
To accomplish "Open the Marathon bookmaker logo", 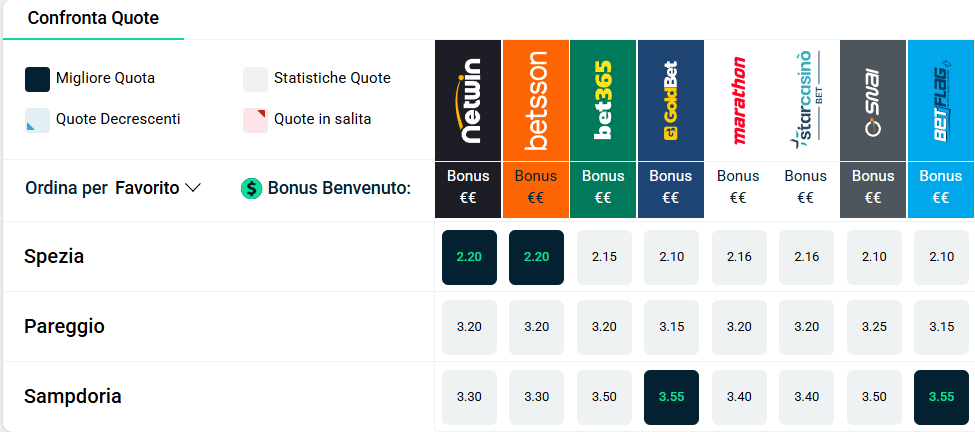I will 738,100.
